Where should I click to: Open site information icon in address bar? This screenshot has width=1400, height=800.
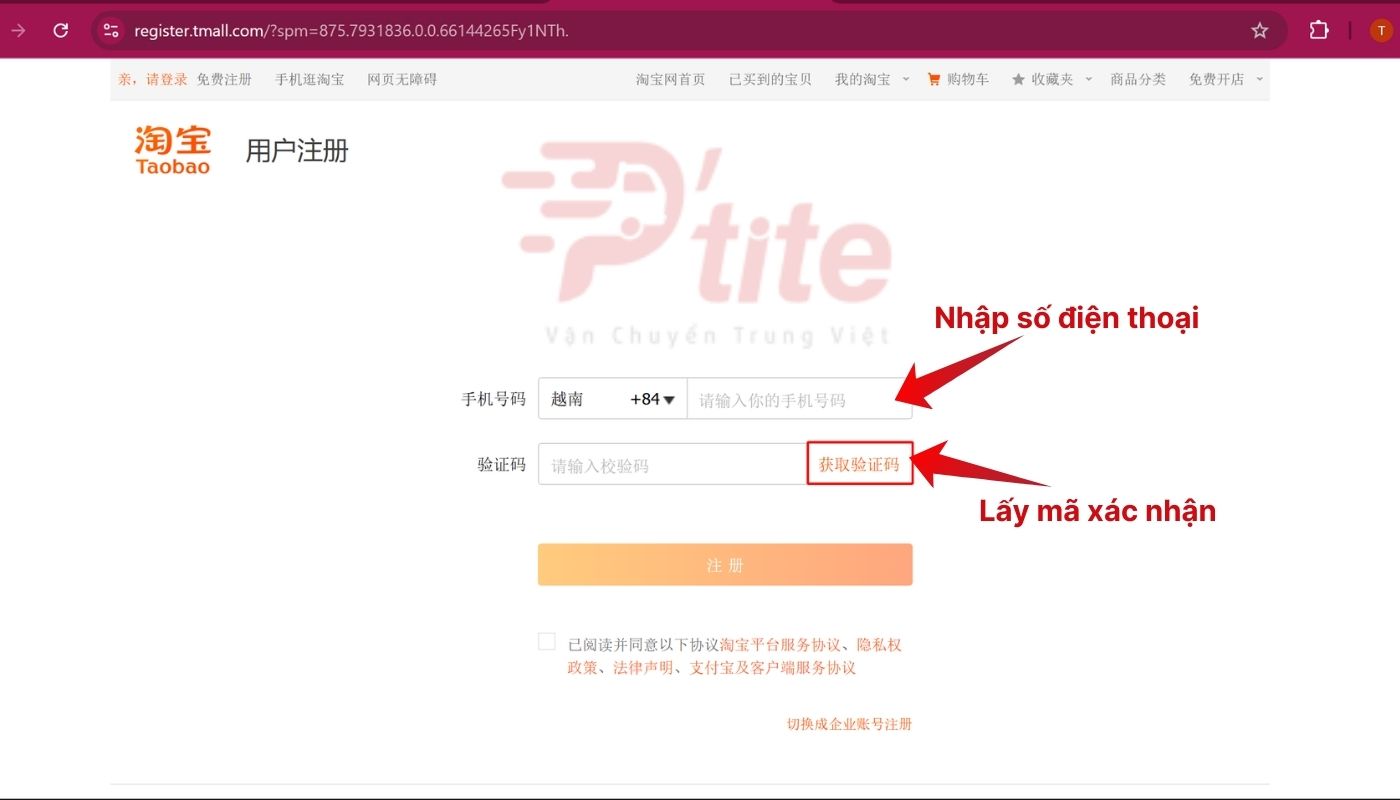click(111, 30)
